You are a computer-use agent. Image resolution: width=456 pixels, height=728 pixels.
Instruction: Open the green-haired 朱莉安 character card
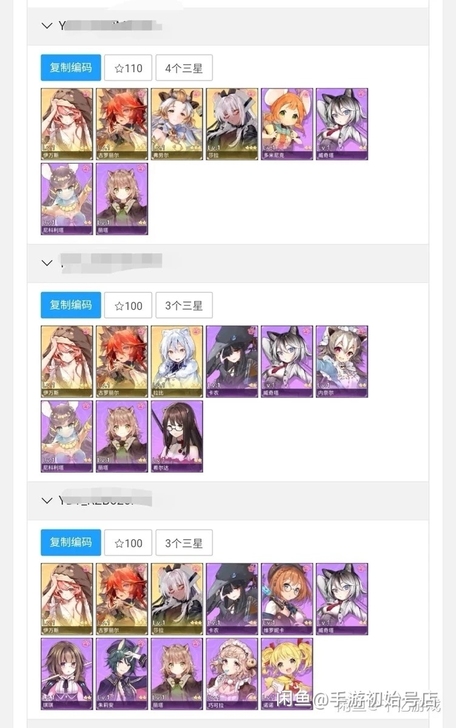(122, 674)
